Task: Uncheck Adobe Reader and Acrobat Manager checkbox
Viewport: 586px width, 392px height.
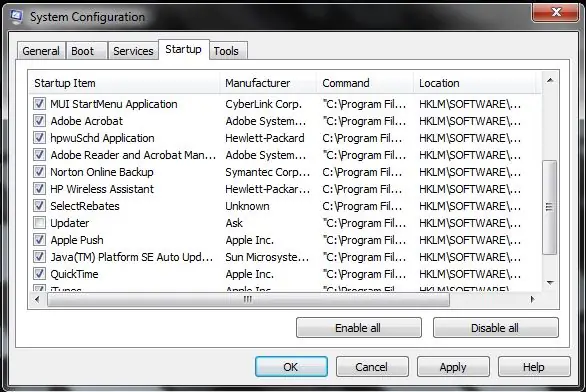Action: [40, 155]
